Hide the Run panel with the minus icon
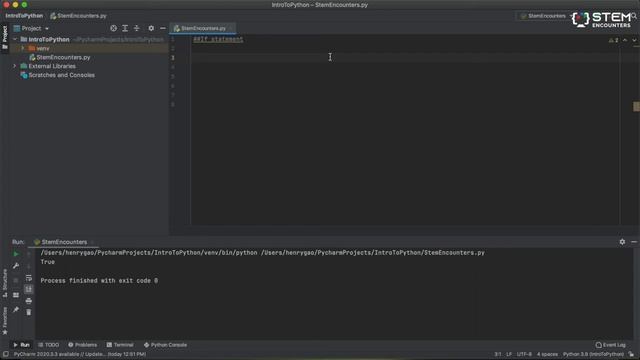The width and height of the screenshot is (640, 360). pyautogui.click(x=634, y=242)
